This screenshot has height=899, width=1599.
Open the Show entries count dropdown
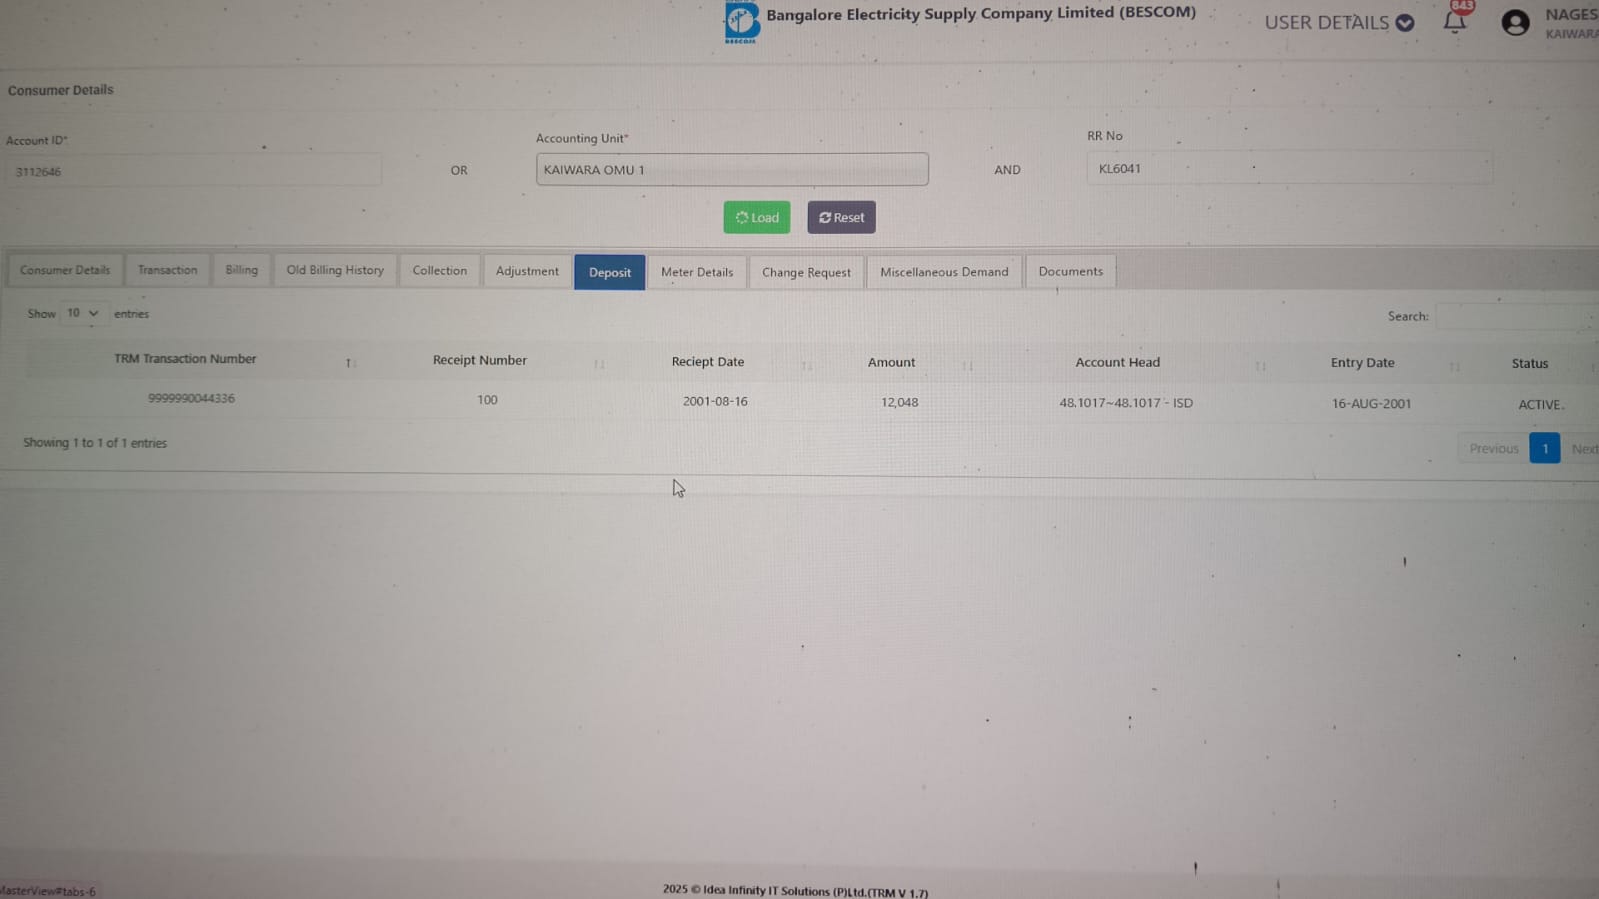click(x=82, y=313)
